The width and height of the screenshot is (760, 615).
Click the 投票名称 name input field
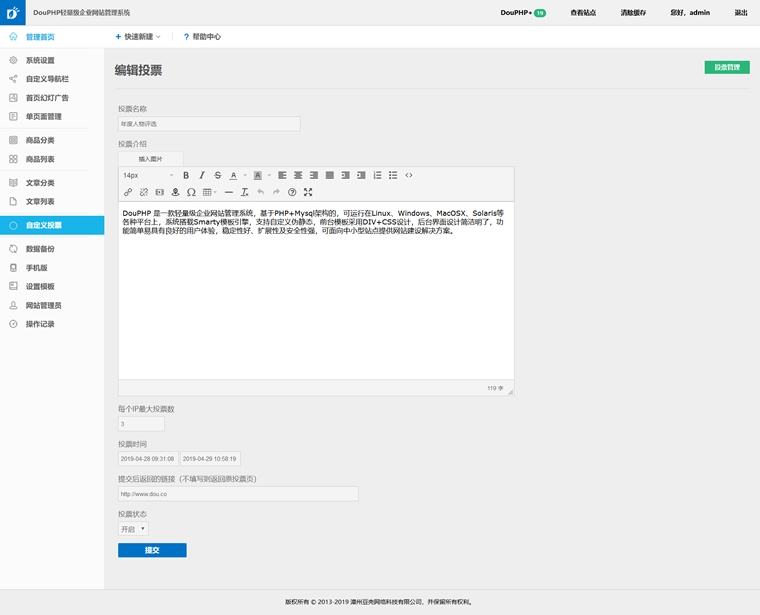click(x=208, y=124)
